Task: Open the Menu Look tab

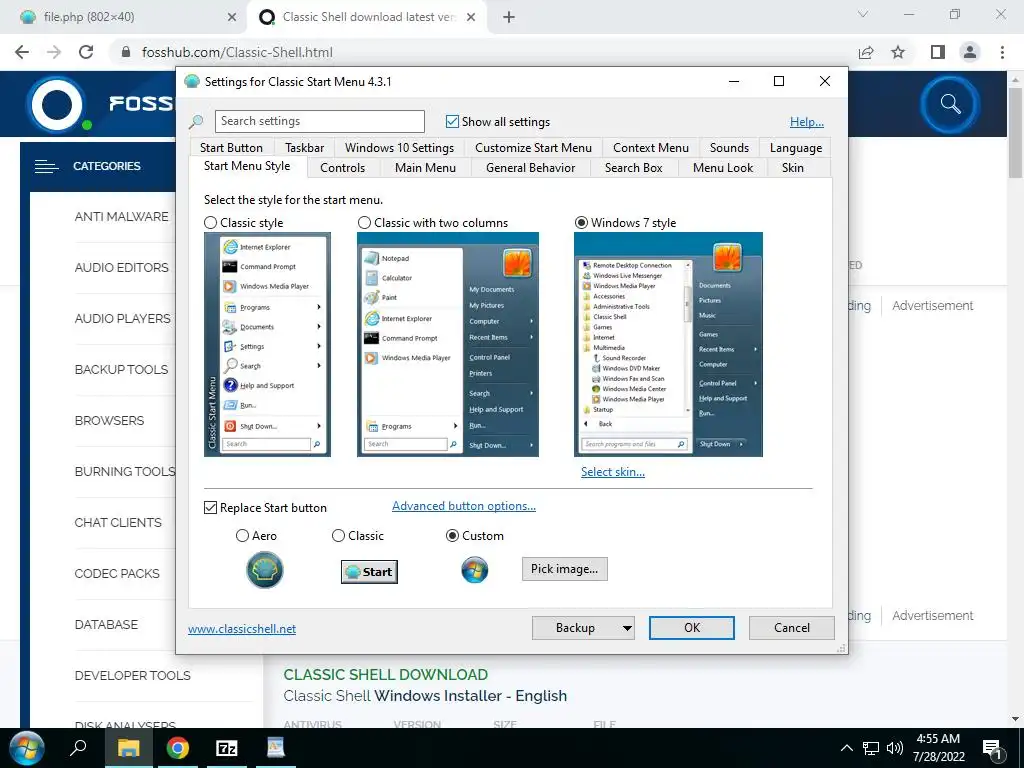Action: [723, 168]
